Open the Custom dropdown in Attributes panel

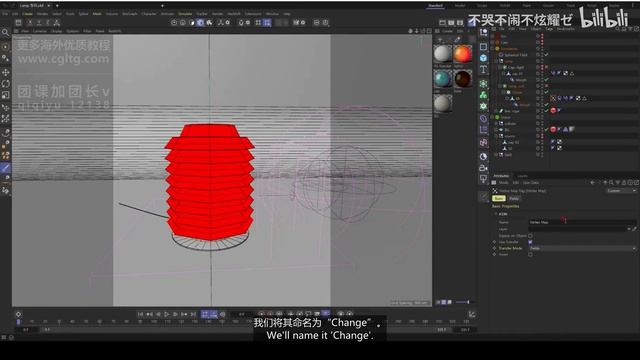tap(621, 191)
